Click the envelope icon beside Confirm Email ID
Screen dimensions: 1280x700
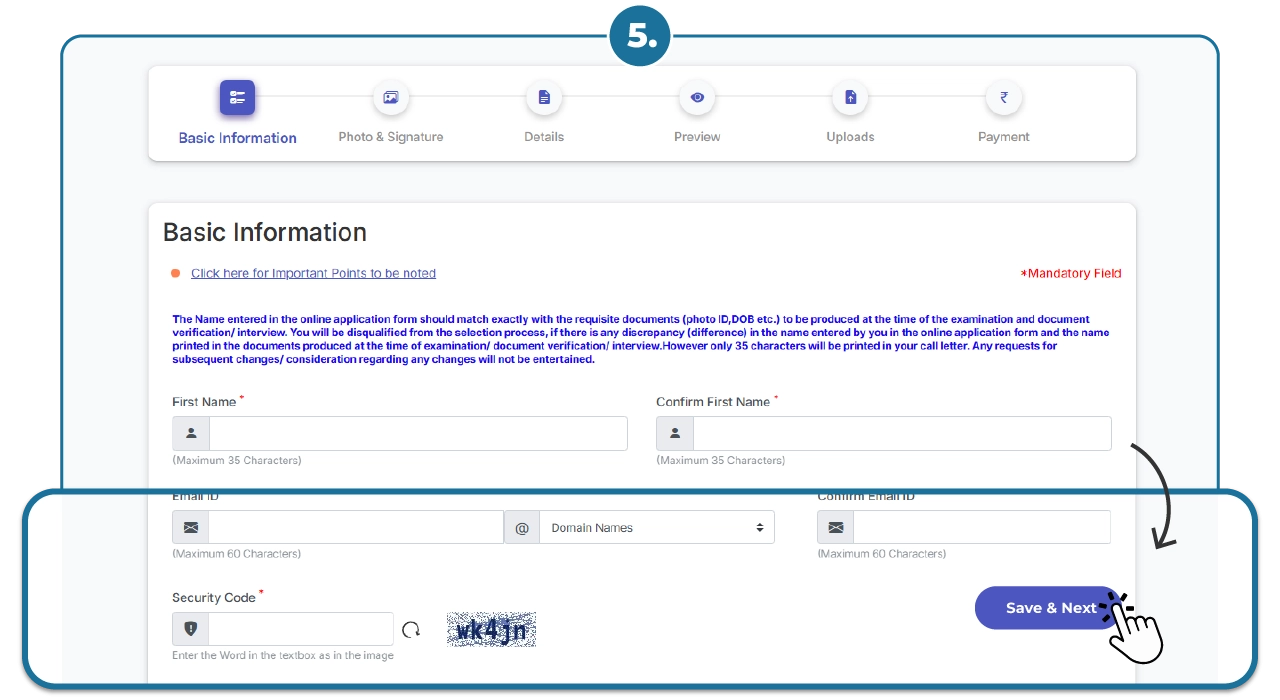(x=836, y=527)
